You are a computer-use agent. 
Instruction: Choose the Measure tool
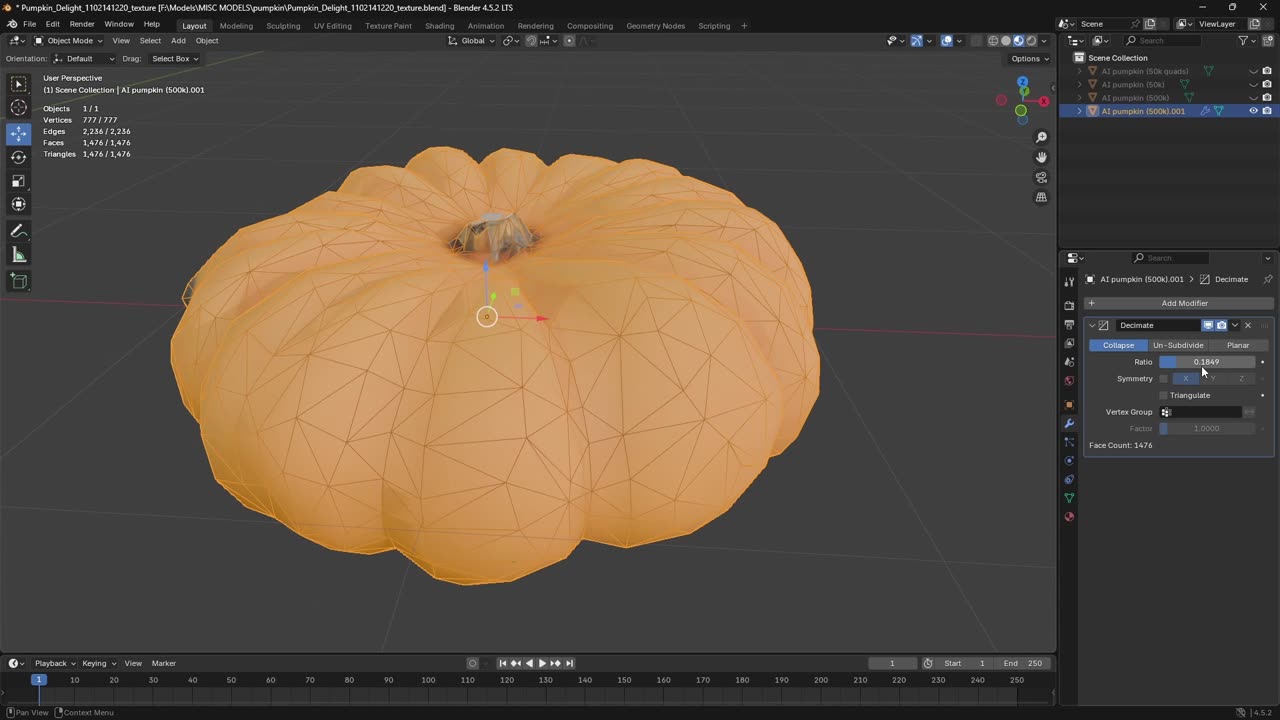coord(18,256)
